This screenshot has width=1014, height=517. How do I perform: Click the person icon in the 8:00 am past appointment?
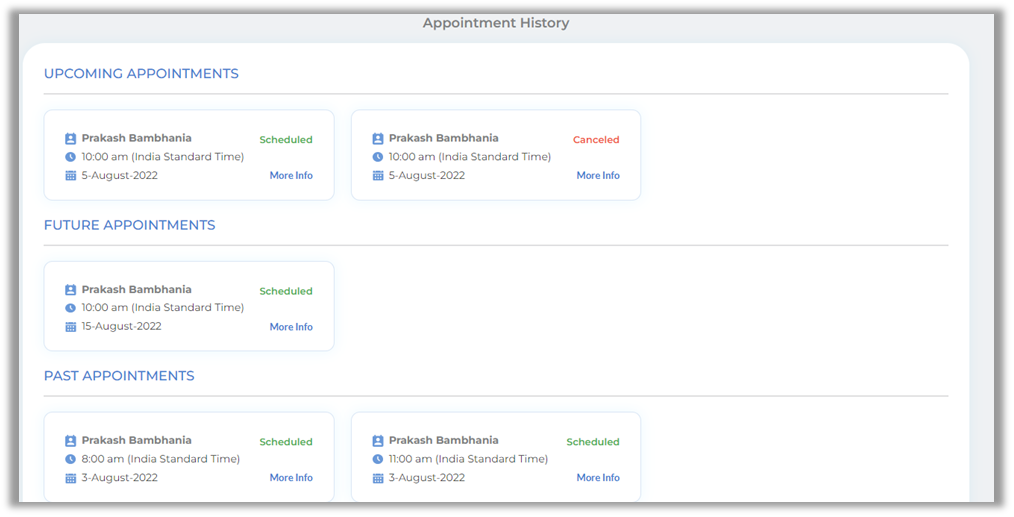click(70, 441)
